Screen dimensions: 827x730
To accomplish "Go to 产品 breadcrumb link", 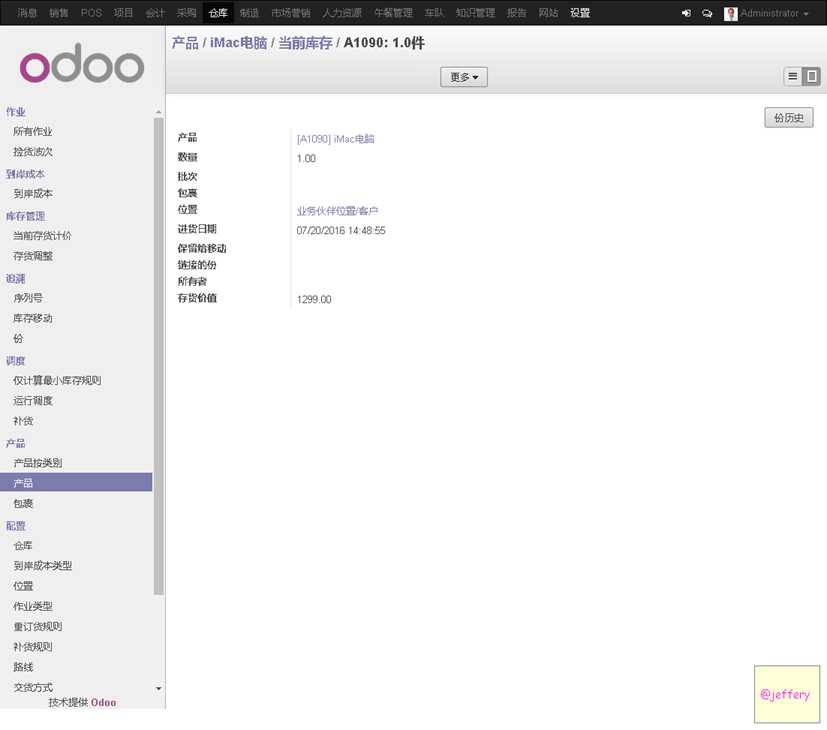I will coord(185,43).
